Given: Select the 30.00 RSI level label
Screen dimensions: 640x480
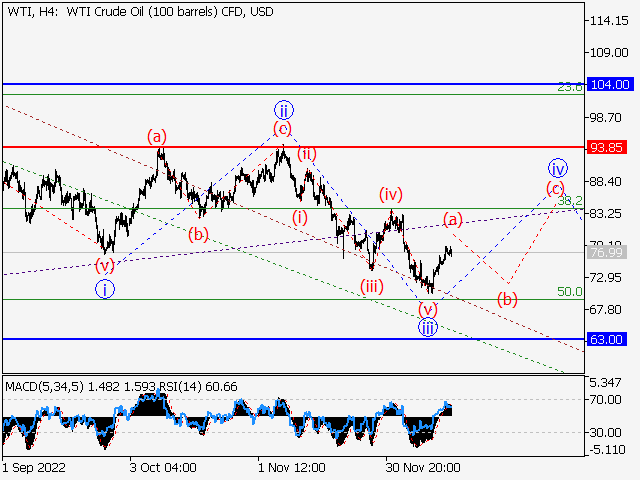Looking at the screenshot, I should (606, 432).
